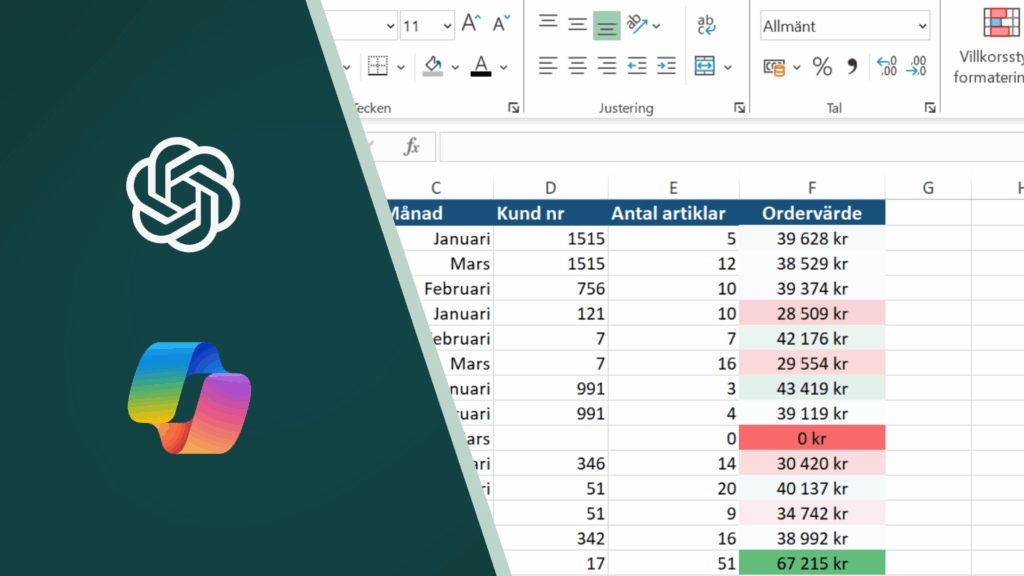Select column F header
This screenshot has height=576, width=1024.
pyautogui.click(x=811, y=188)
